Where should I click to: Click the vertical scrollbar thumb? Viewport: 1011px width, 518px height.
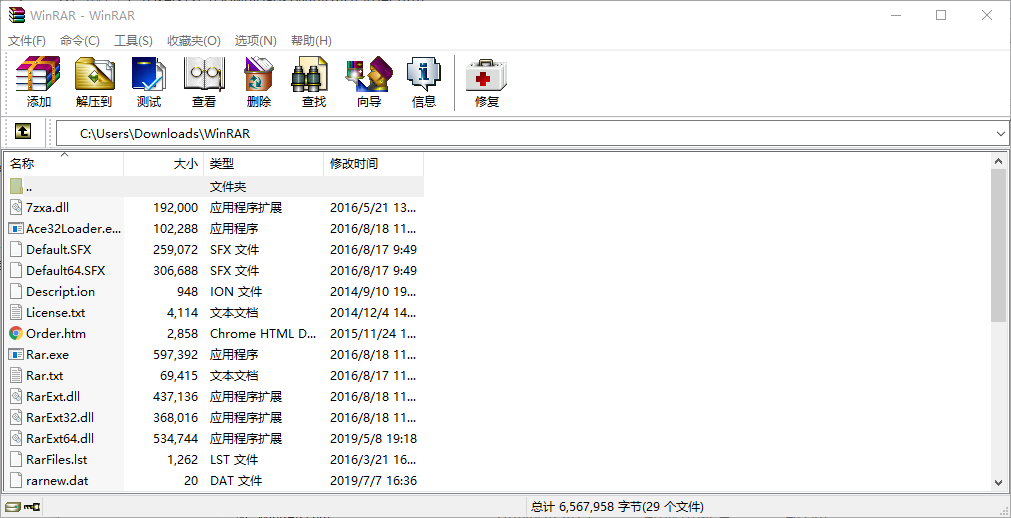[x=998, y=245]
